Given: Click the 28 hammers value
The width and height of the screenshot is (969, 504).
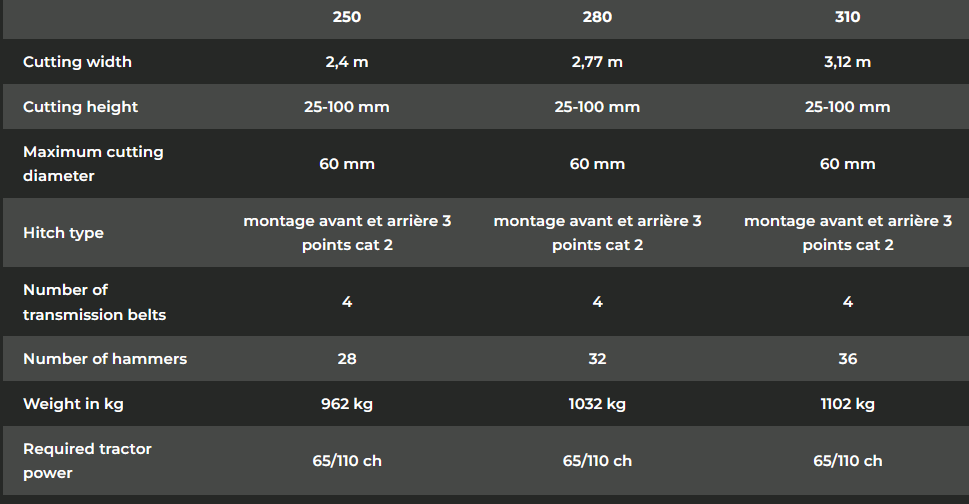Looking at the screenshot, I should tap(347, 359).
